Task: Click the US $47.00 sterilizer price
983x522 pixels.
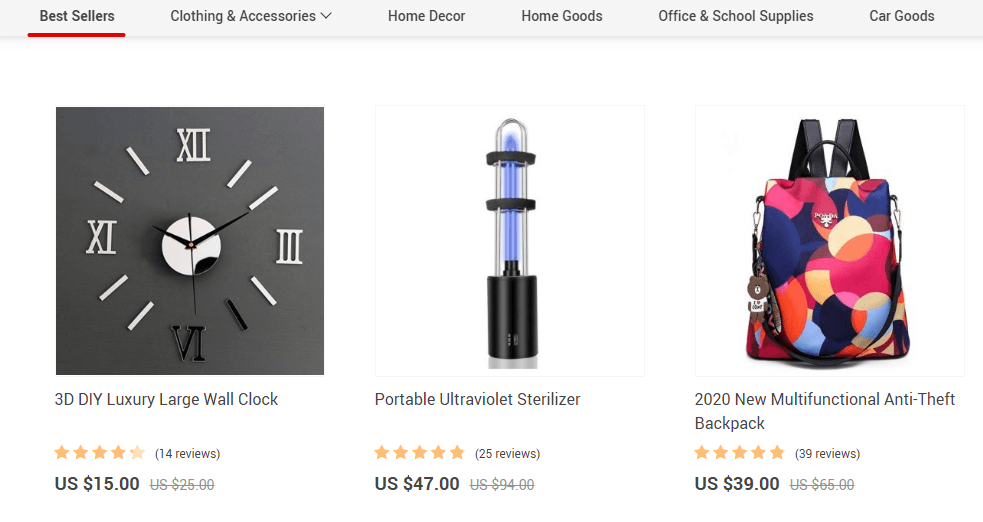Action: coord(417,484)
